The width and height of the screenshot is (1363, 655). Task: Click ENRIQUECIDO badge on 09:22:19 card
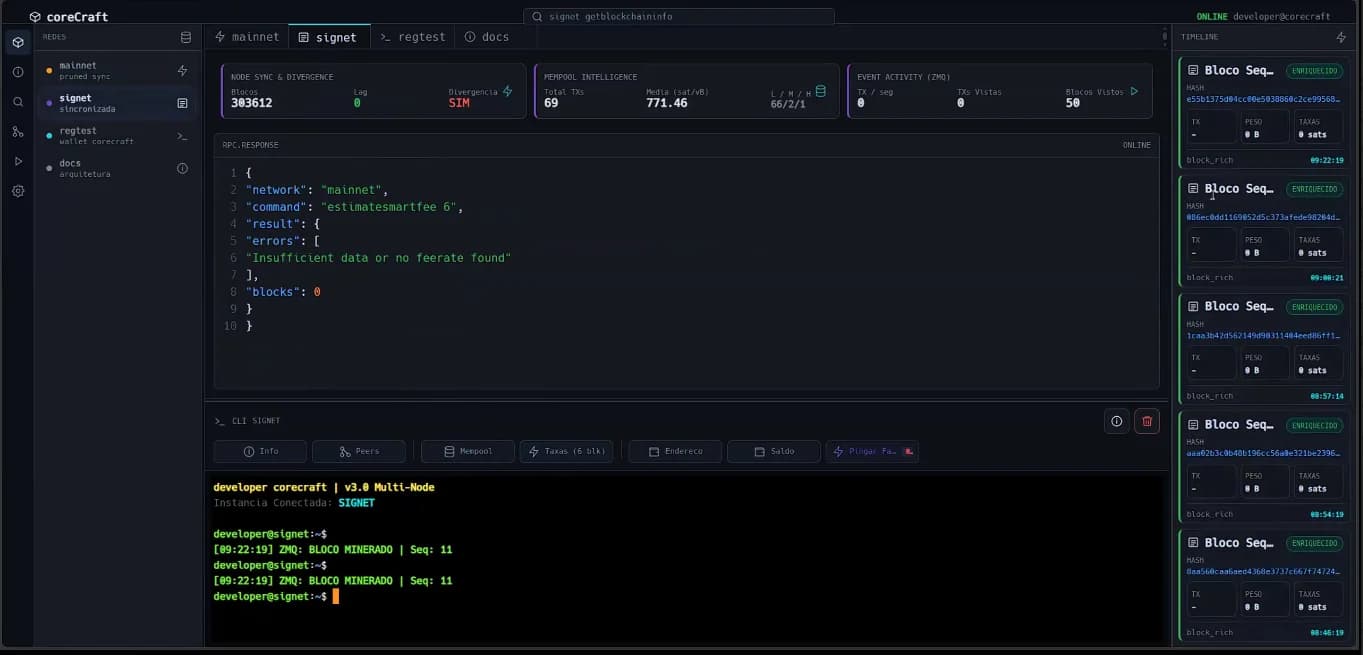[1314, 71]
